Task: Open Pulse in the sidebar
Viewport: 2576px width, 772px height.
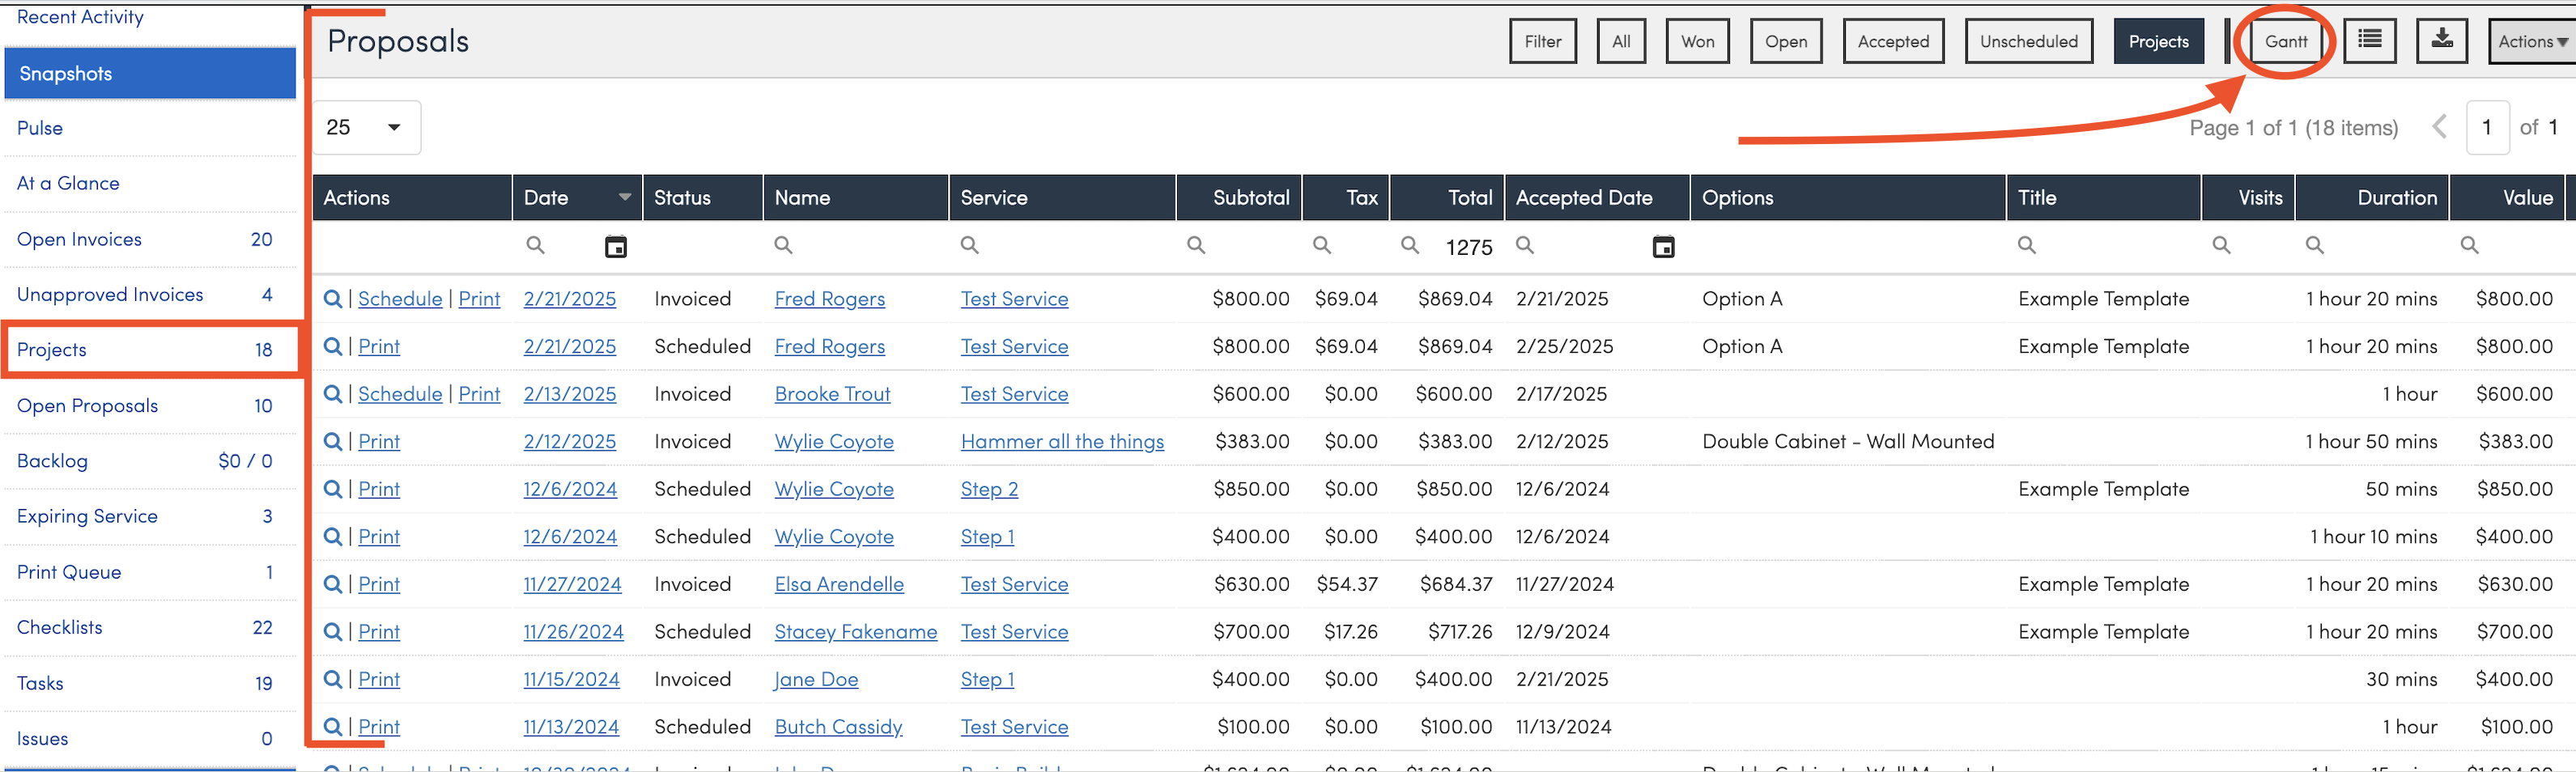Action: pyautogui.click(x=150, y=128)
